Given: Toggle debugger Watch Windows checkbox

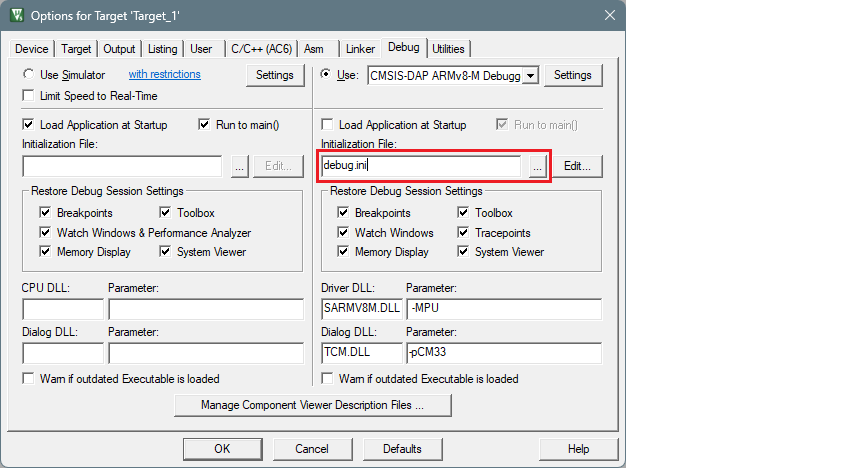Looking at the screenshot, I should (343, 233).
